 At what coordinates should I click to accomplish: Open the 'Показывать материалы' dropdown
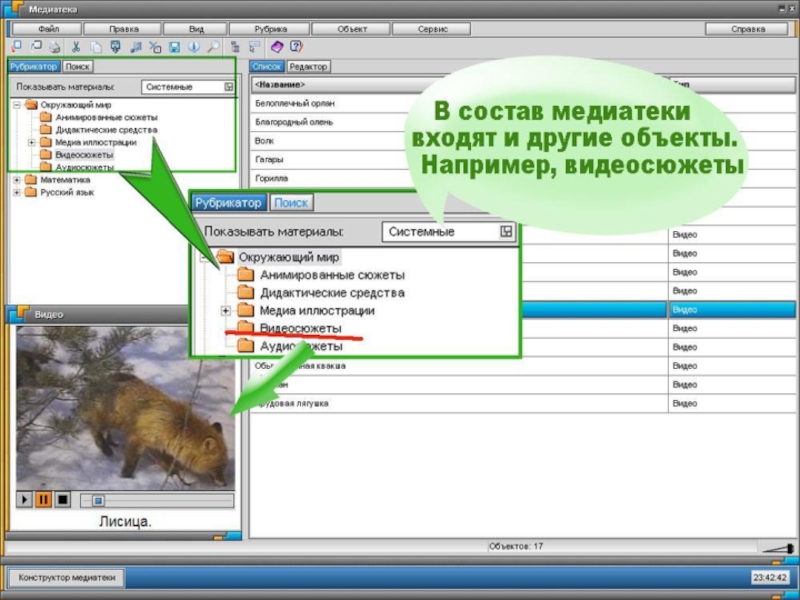229,87
